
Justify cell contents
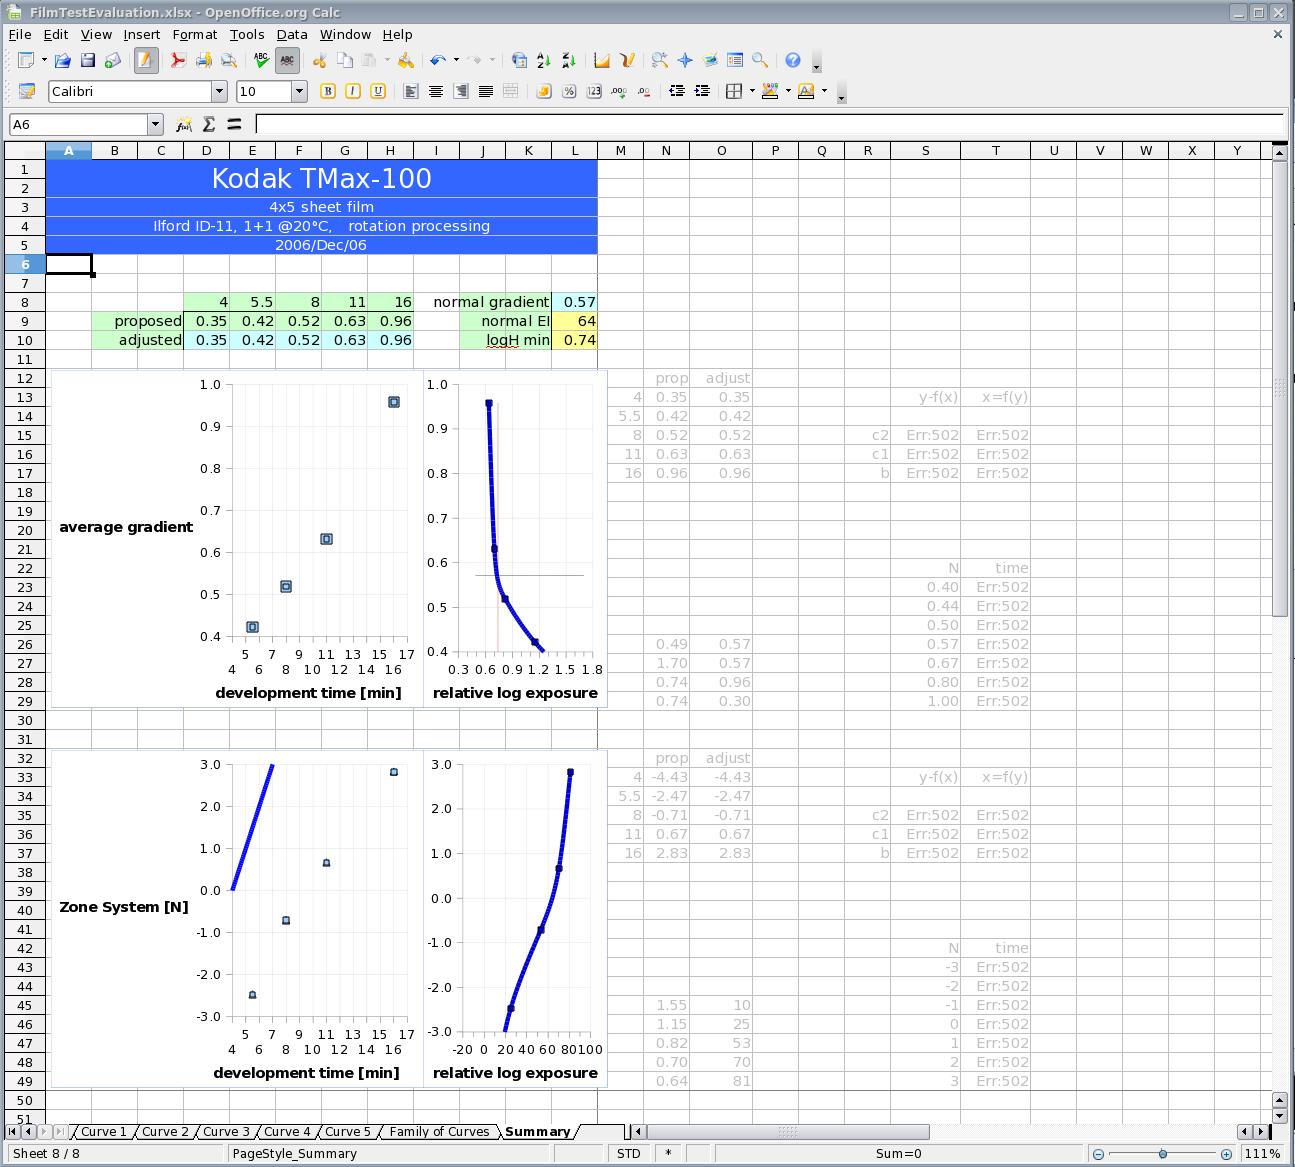coord(486,91)
